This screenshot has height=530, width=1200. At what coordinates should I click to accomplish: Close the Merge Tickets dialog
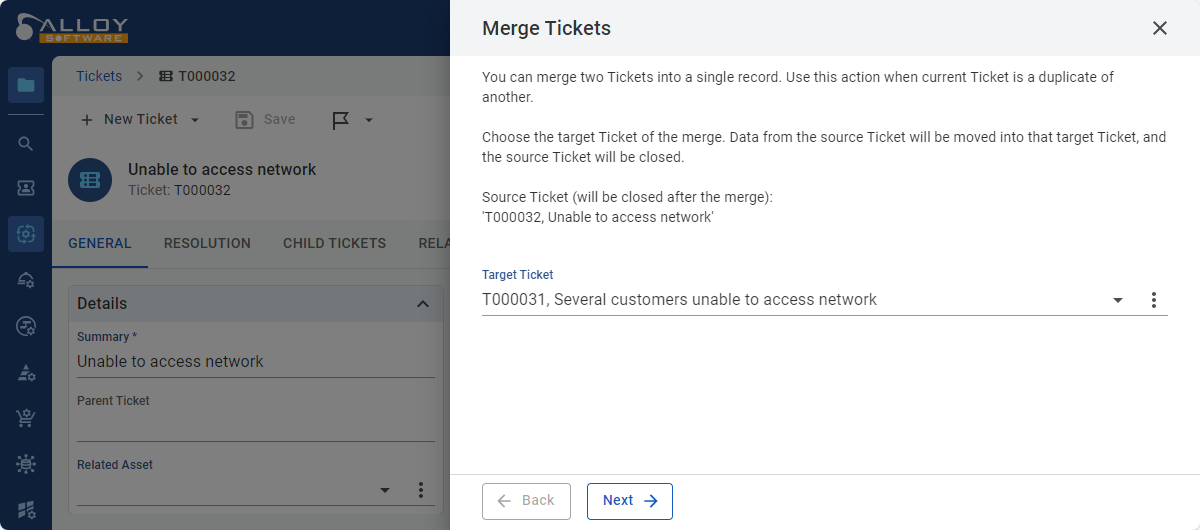coord(1160,28)
